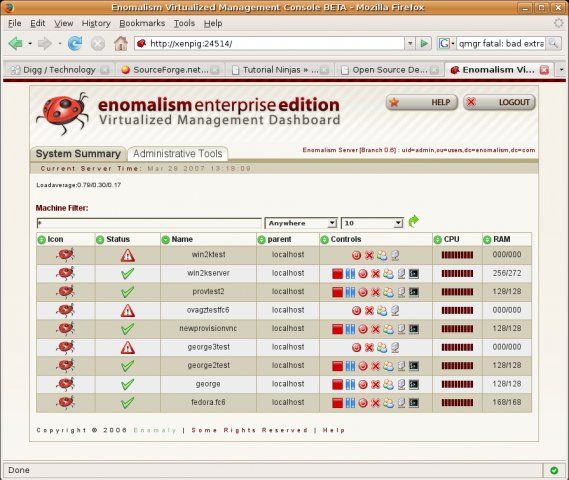Sort by the Name column header

coord(177,239)
